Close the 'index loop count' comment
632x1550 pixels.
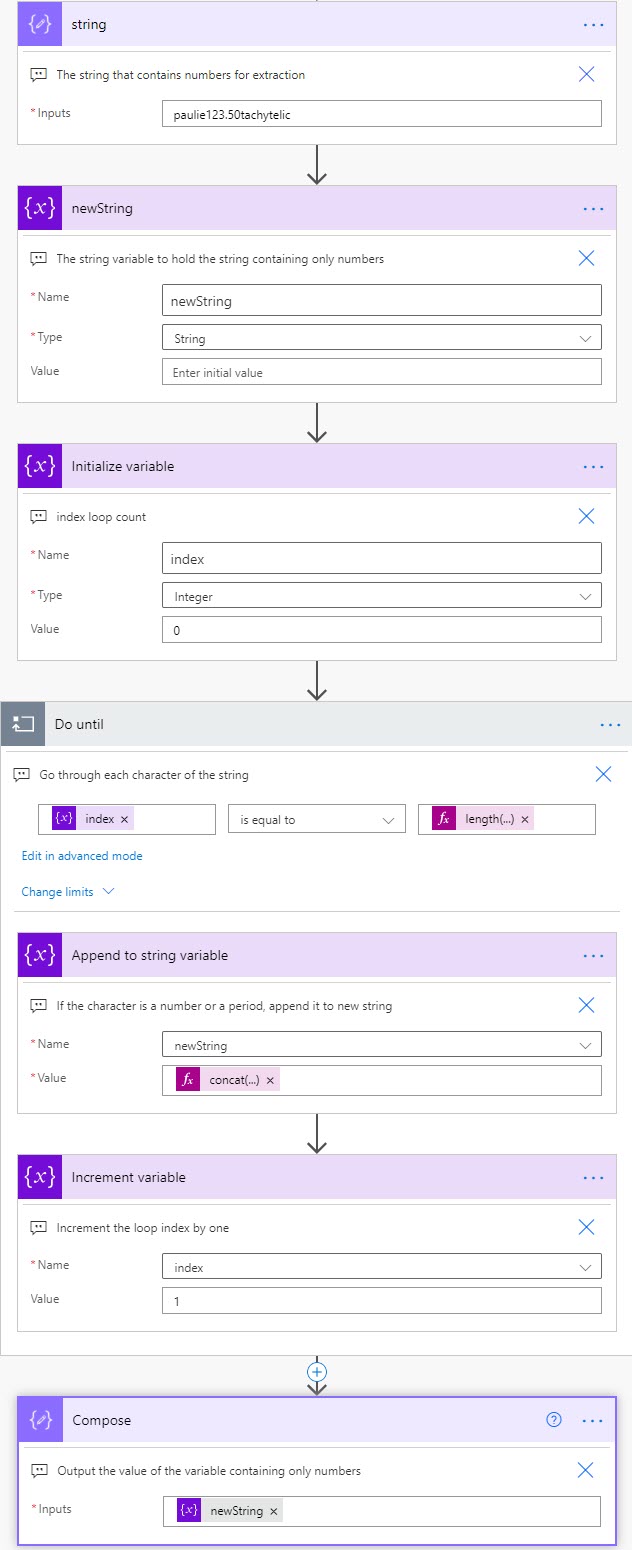(587, 516)
